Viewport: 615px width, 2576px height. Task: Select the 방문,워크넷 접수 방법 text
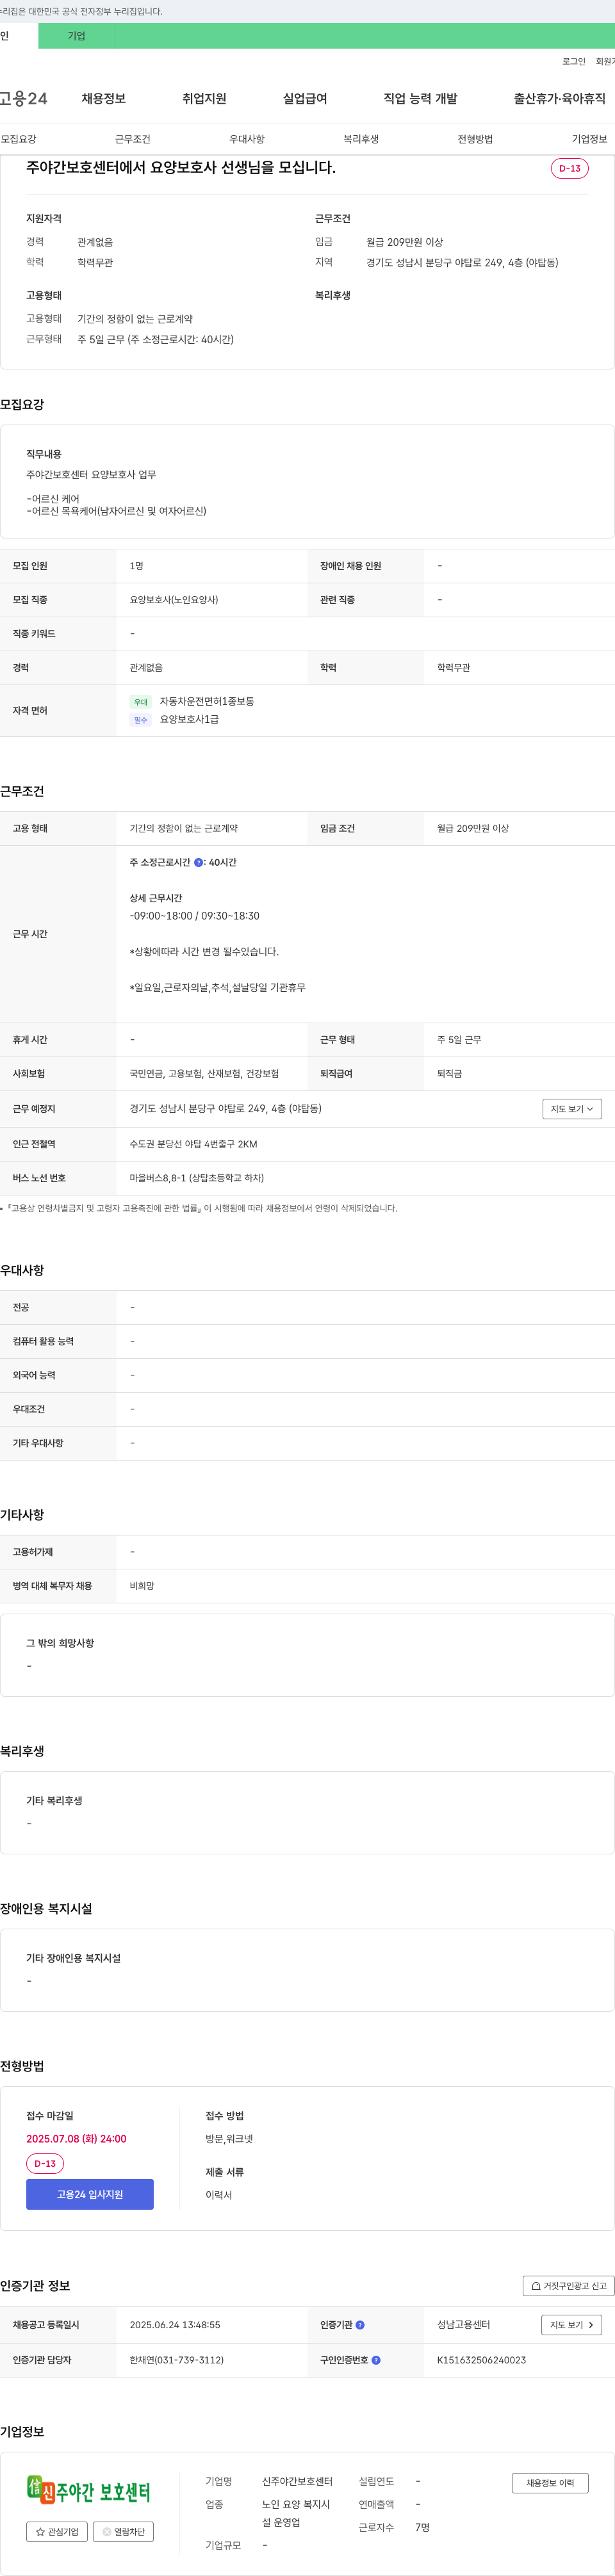click(x=229, y=2139)
